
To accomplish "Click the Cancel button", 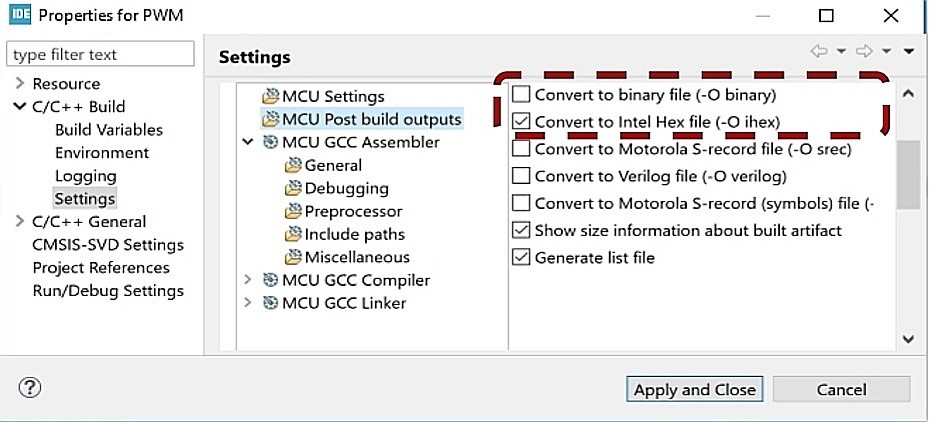I will [x=841, y=389].
